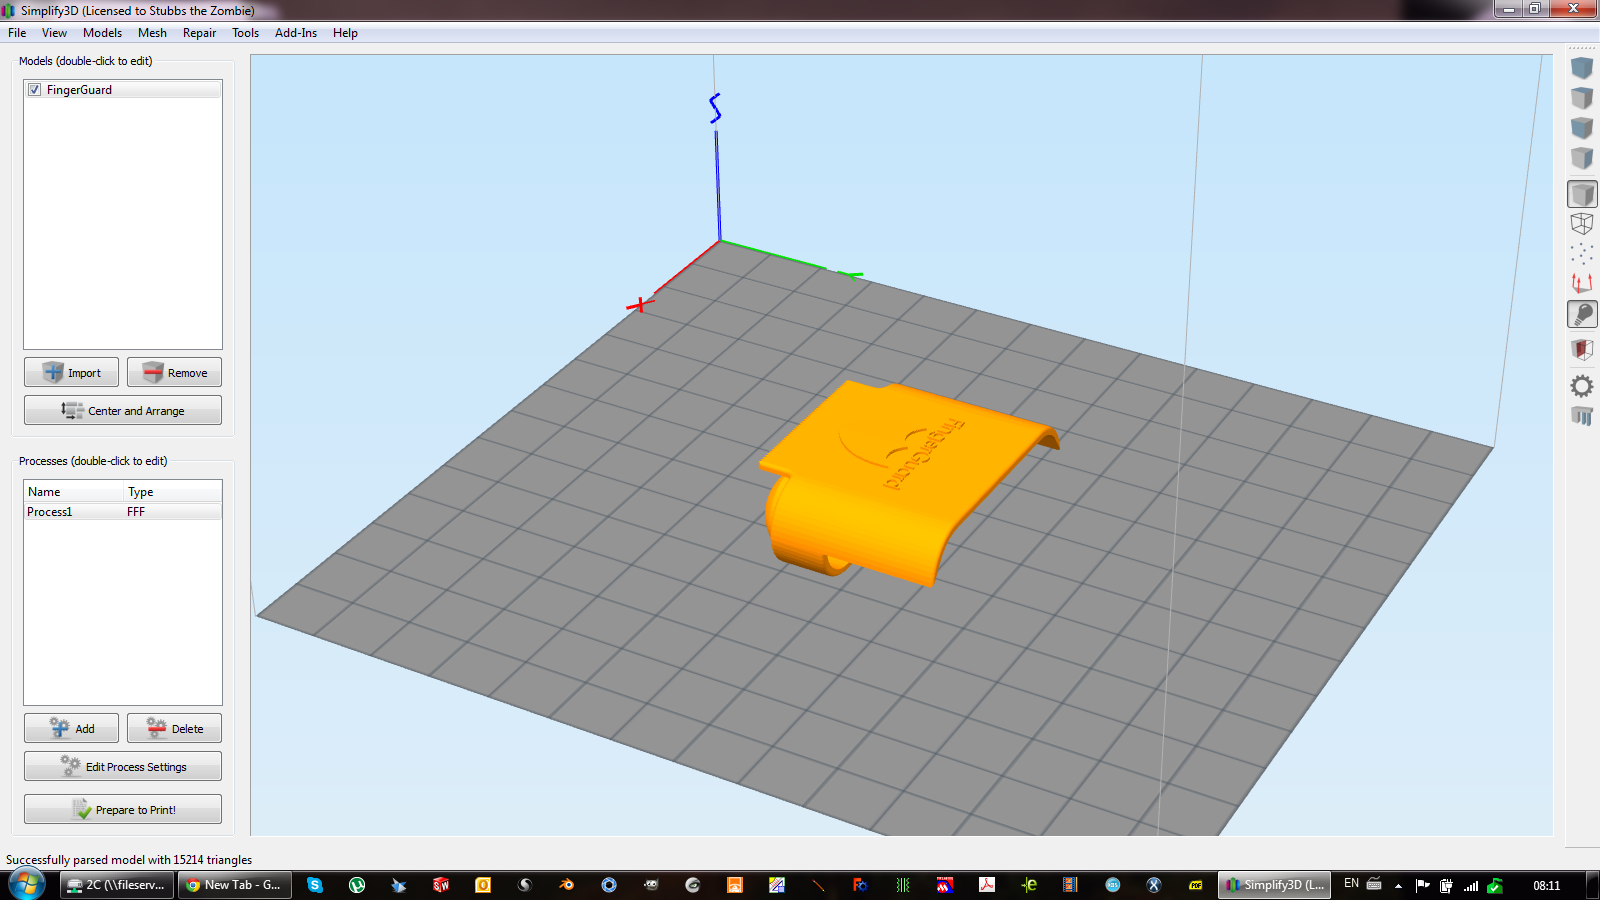The image size is (1600, 900).
Task: Toggle the lighting bulb button
Action: pos(1582,315)
